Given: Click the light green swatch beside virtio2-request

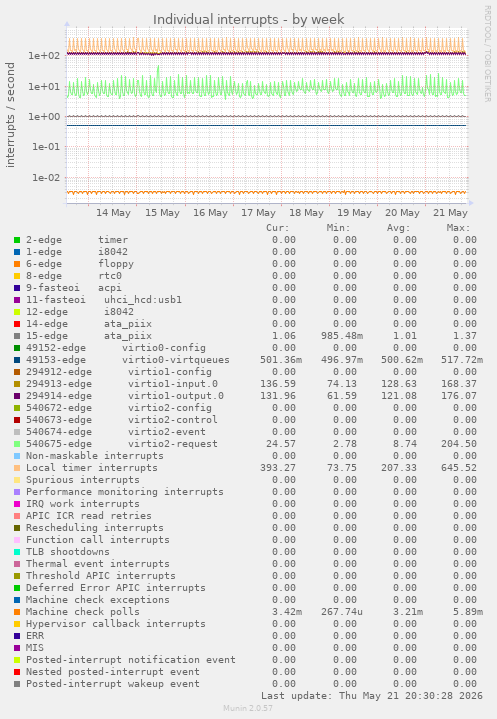Looking at the screenshot, I should (x=17, y=444).
